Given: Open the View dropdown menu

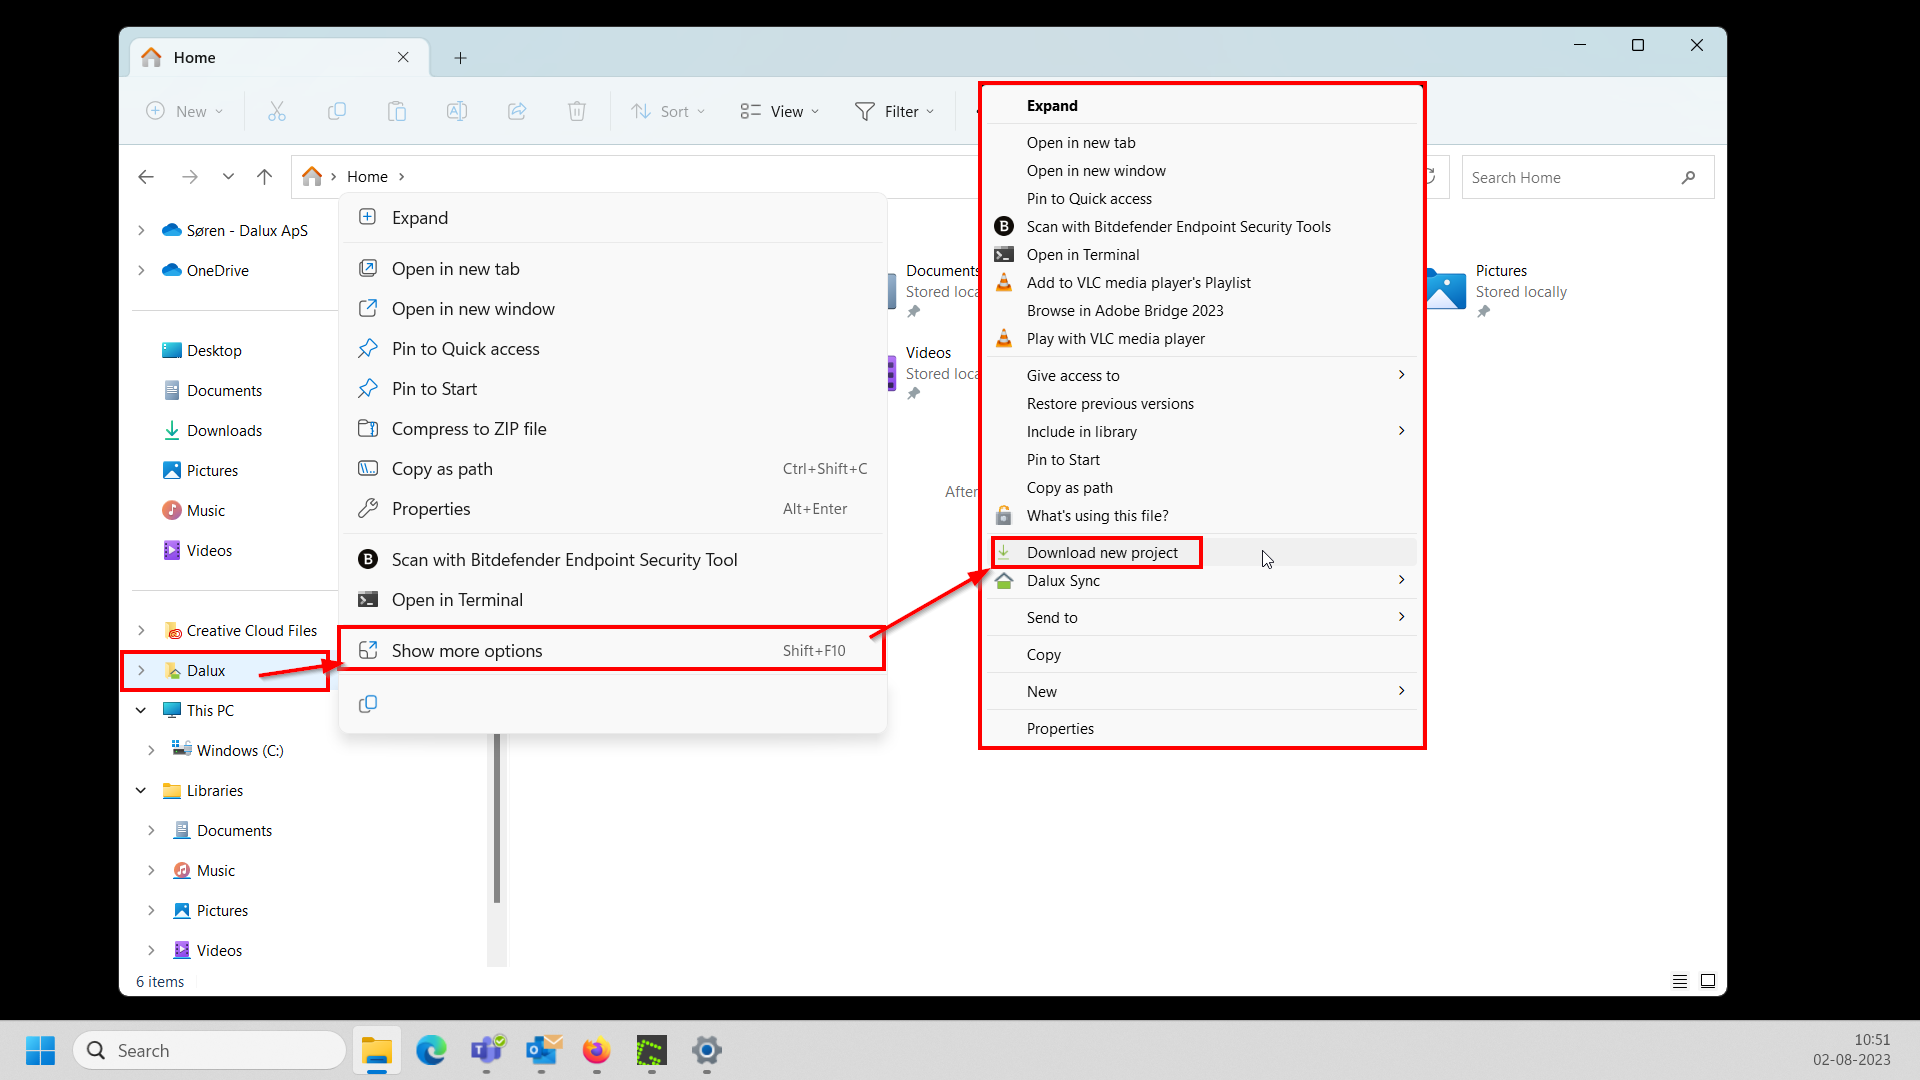Looking at the screenshot, I should tap(780, 111).
